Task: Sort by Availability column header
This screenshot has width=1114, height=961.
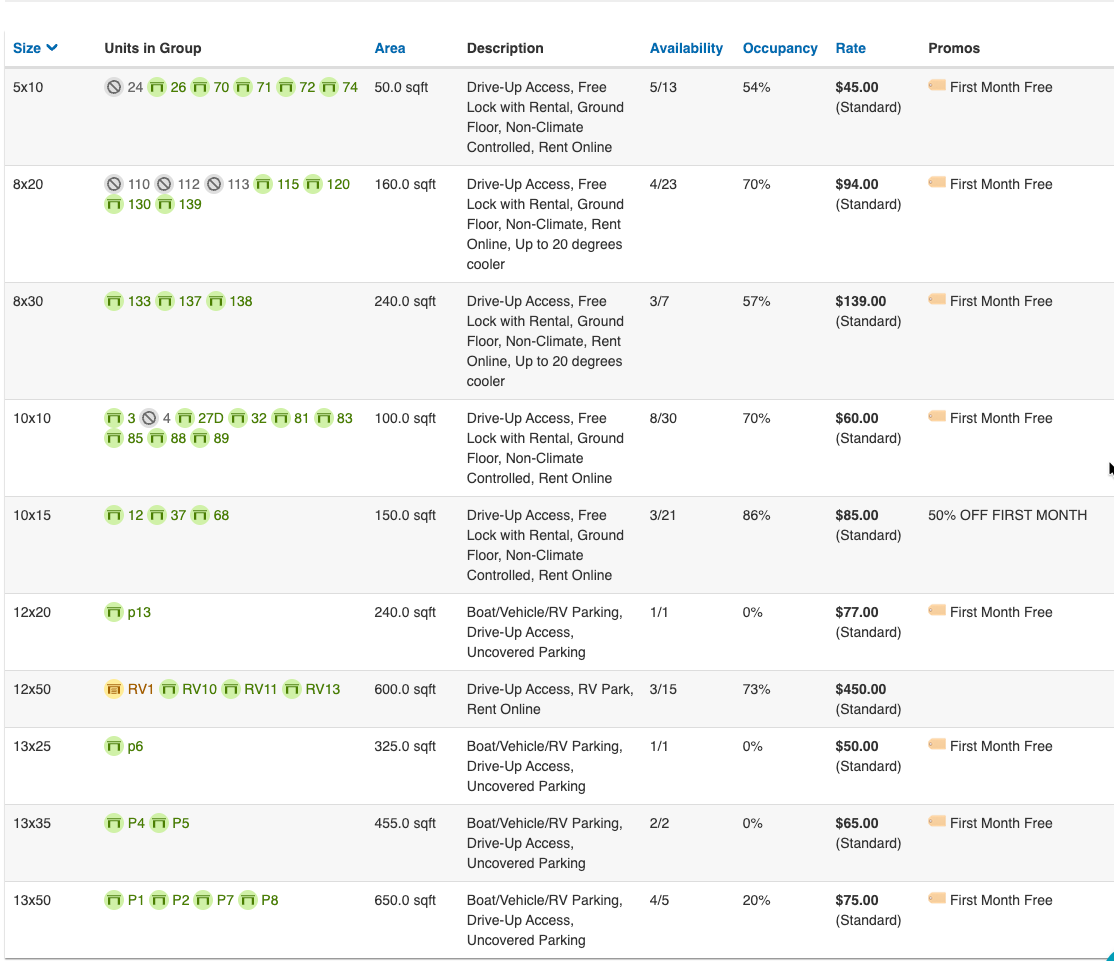Action: pyautogui.click(x=686, y=48)
